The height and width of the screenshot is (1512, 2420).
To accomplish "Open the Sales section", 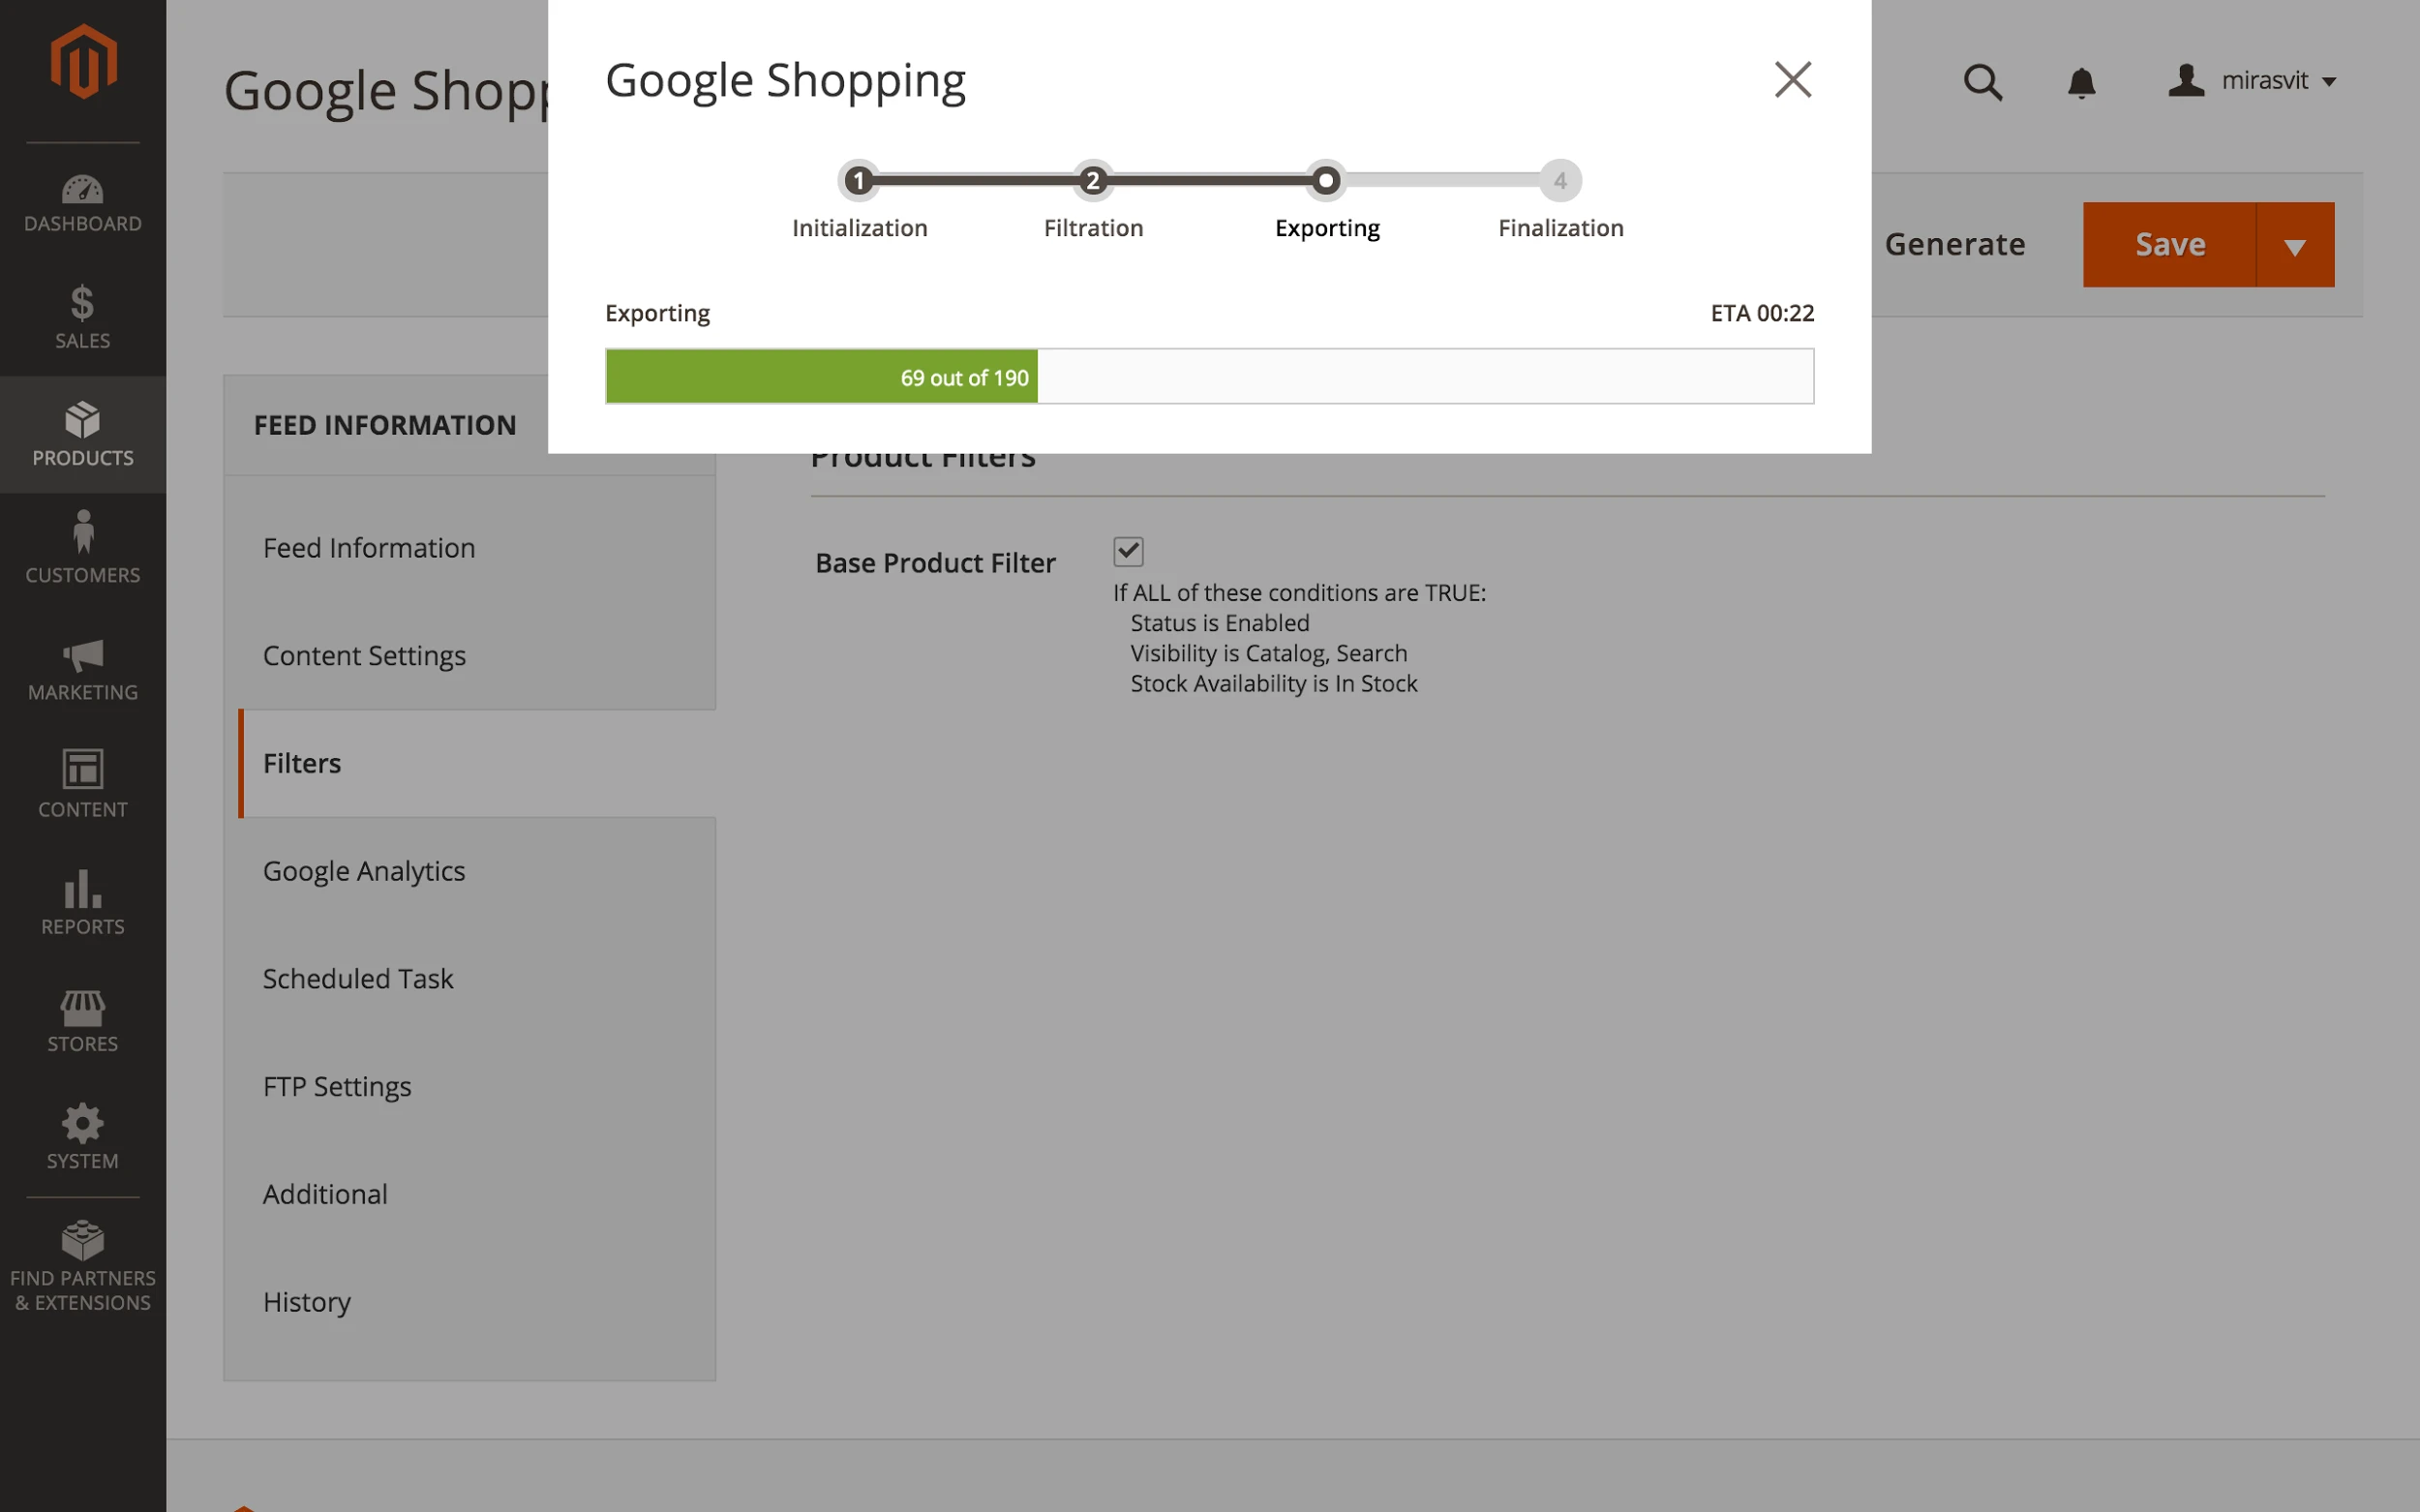I will (x=82, y=317).
